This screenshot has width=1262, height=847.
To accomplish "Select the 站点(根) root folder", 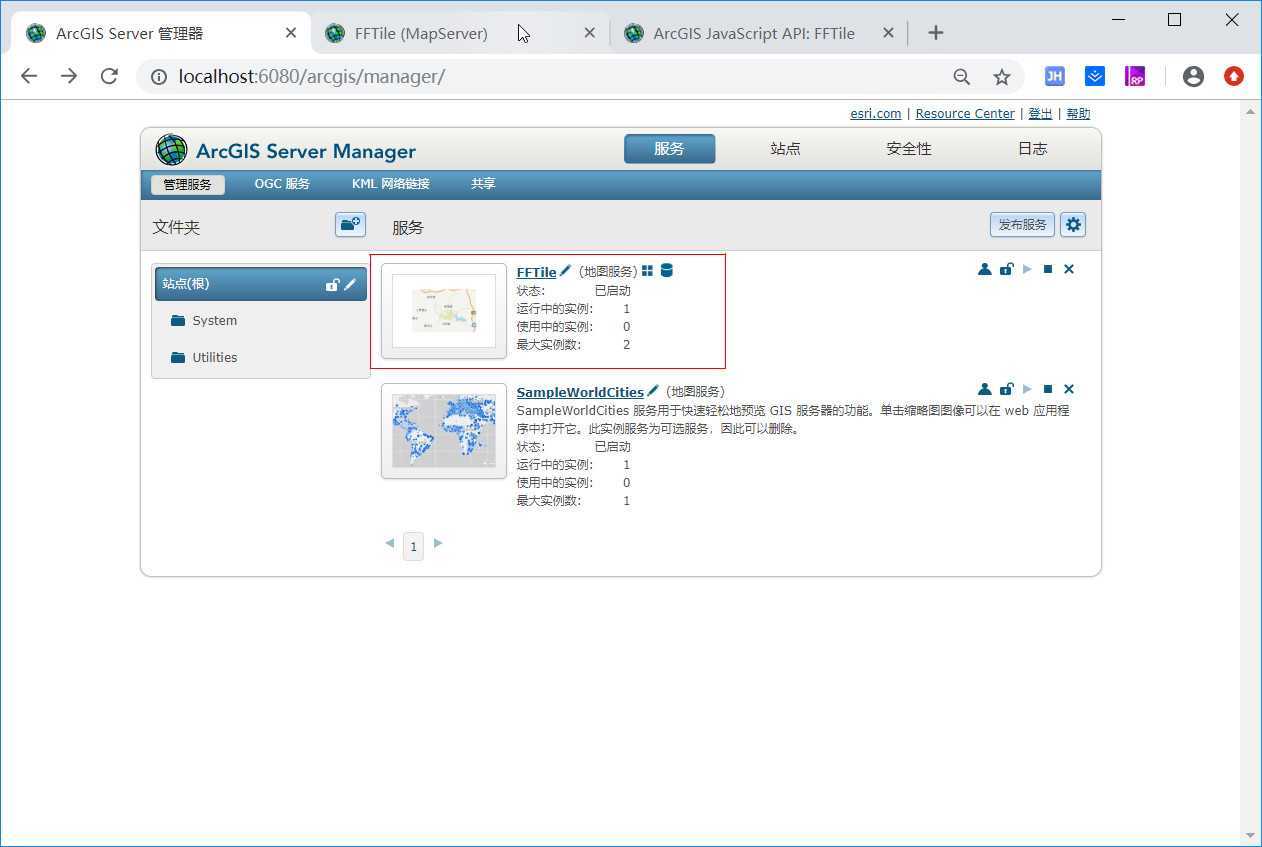I will pyautogui.click(x=261, y=284).
